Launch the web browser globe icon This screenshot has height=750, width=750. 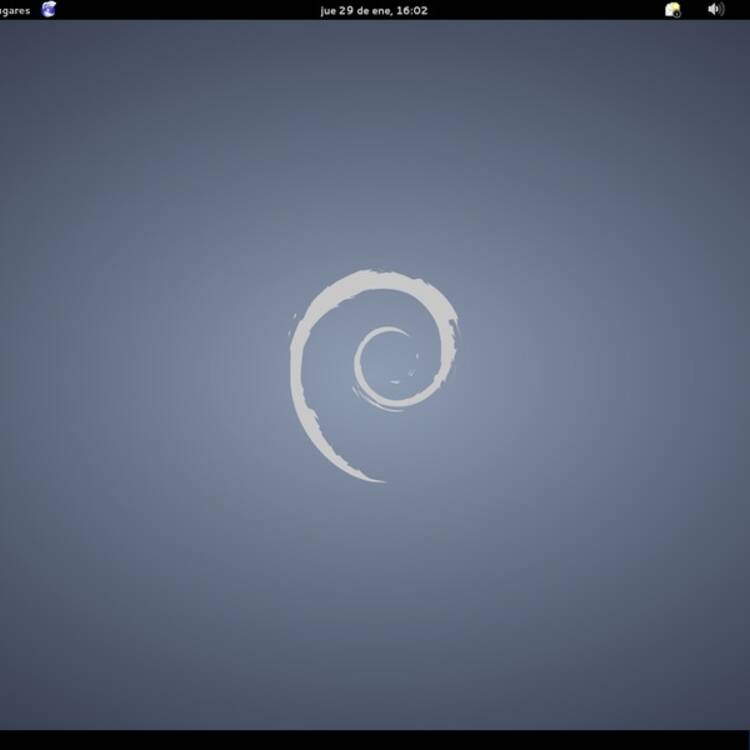click(48, 9)
